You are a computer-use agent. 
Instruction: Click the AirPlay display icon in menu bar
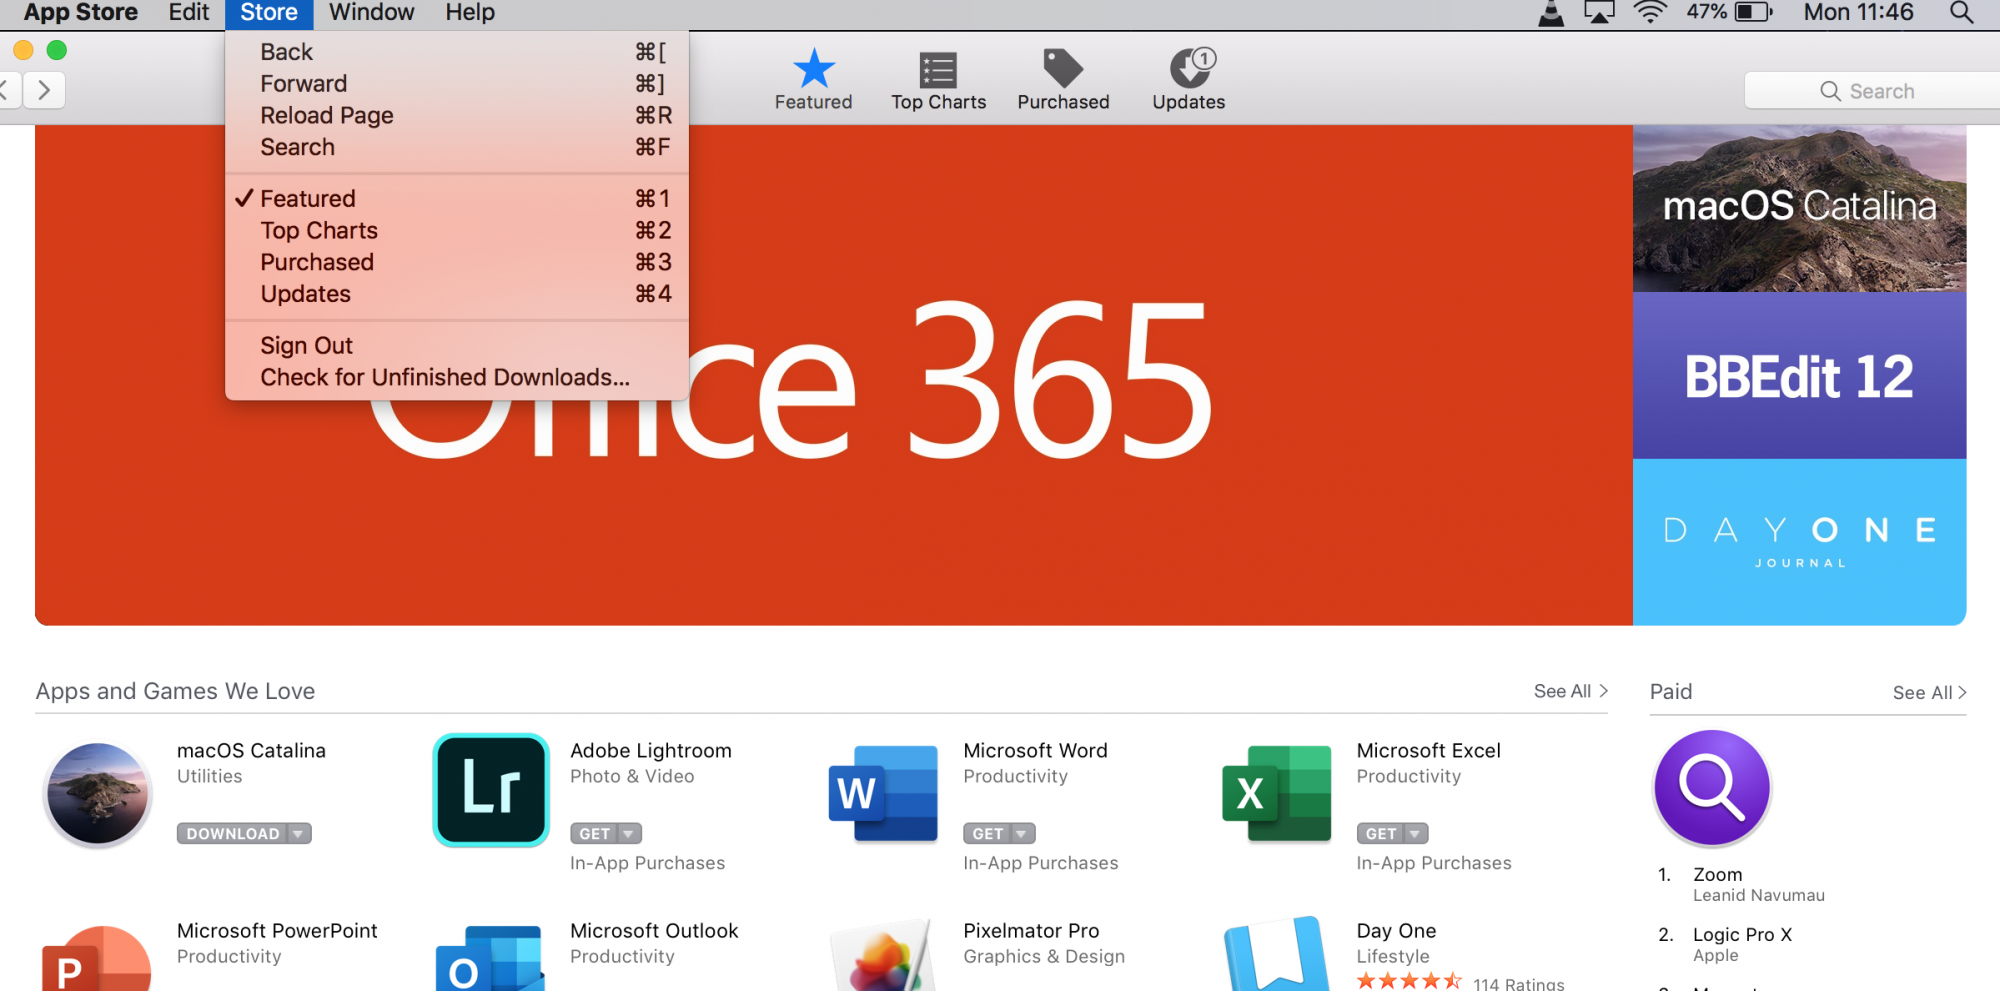[1600, 13]
